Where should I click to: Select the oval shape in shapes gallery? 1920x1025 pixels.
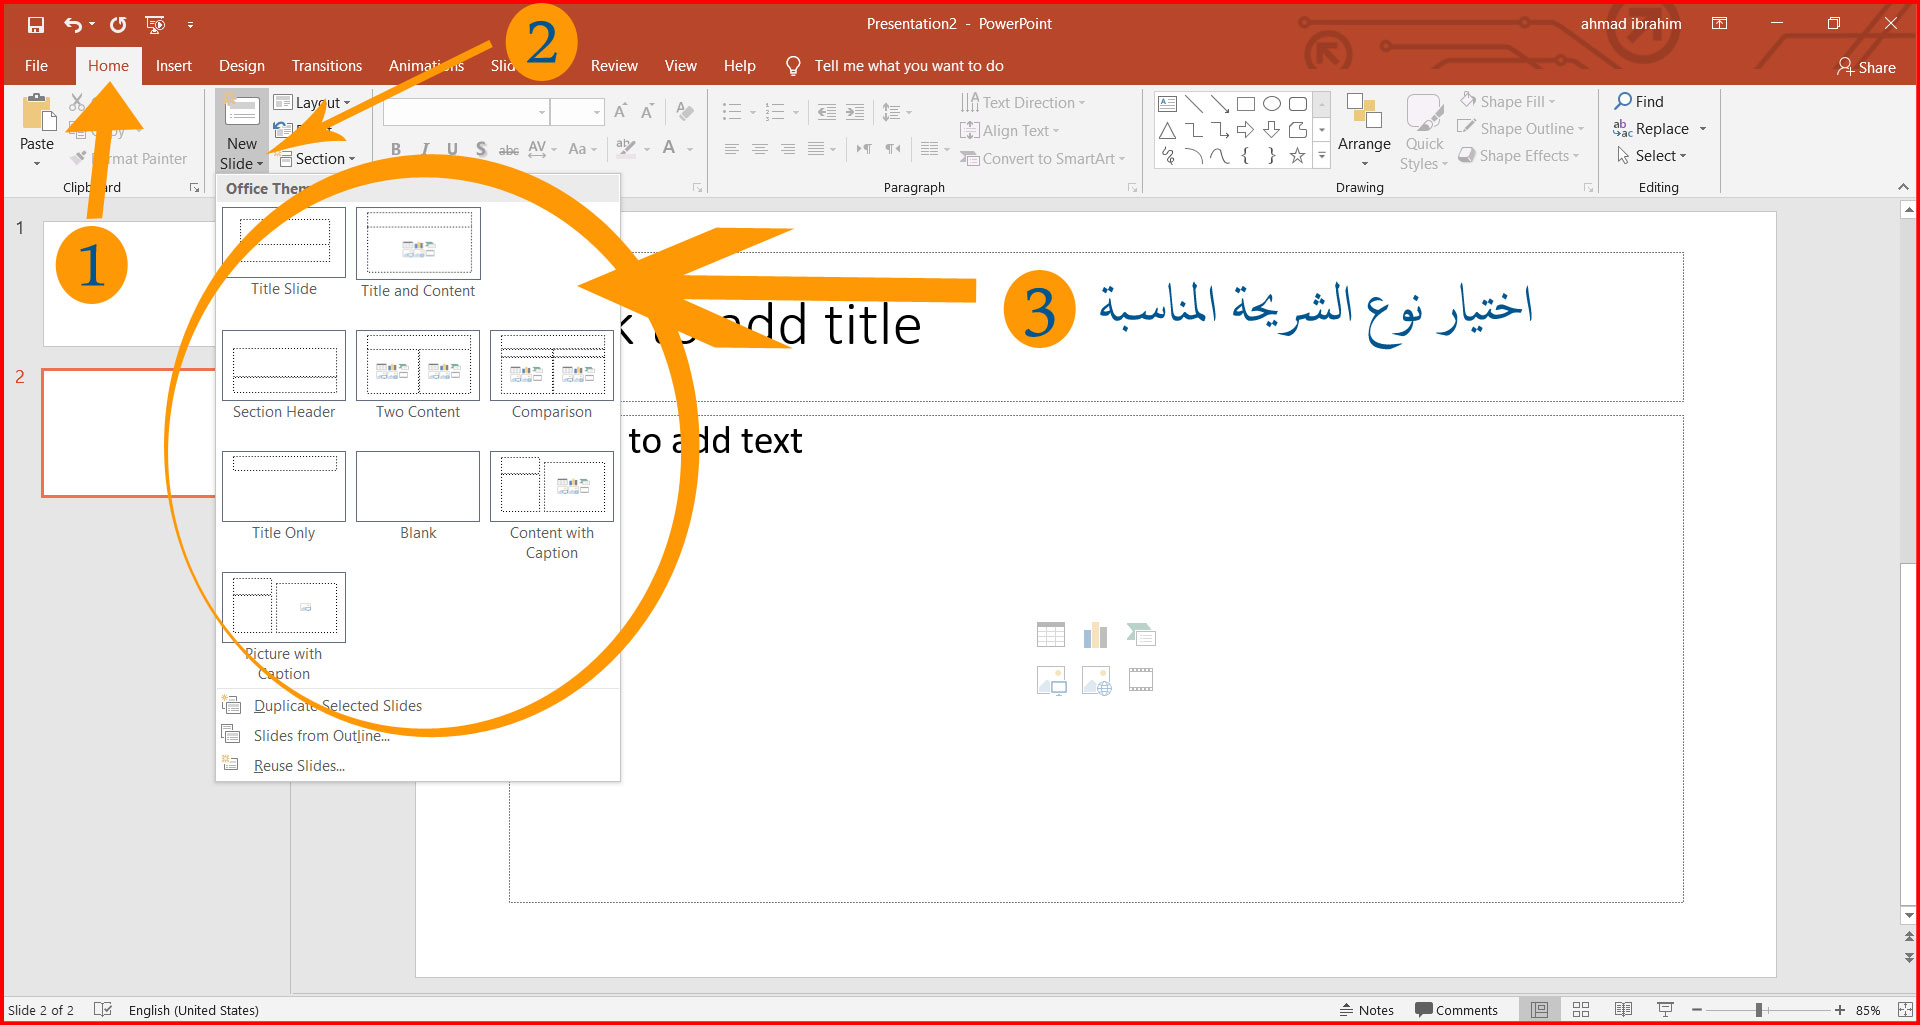pos(1272,104)
